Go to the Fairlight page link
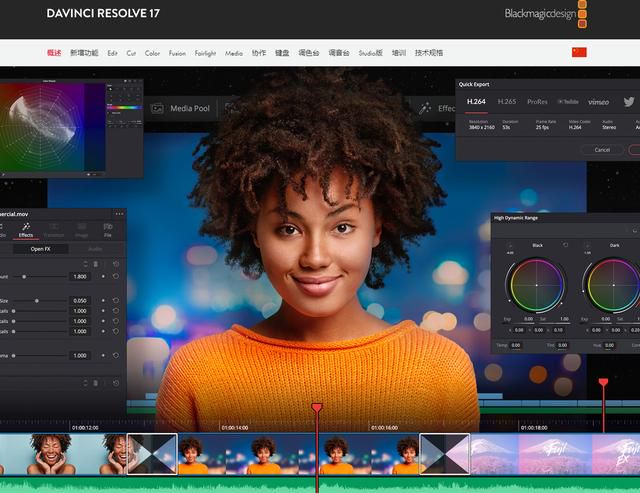This screenshot has width=640, height=493. (x=205, y=53)
